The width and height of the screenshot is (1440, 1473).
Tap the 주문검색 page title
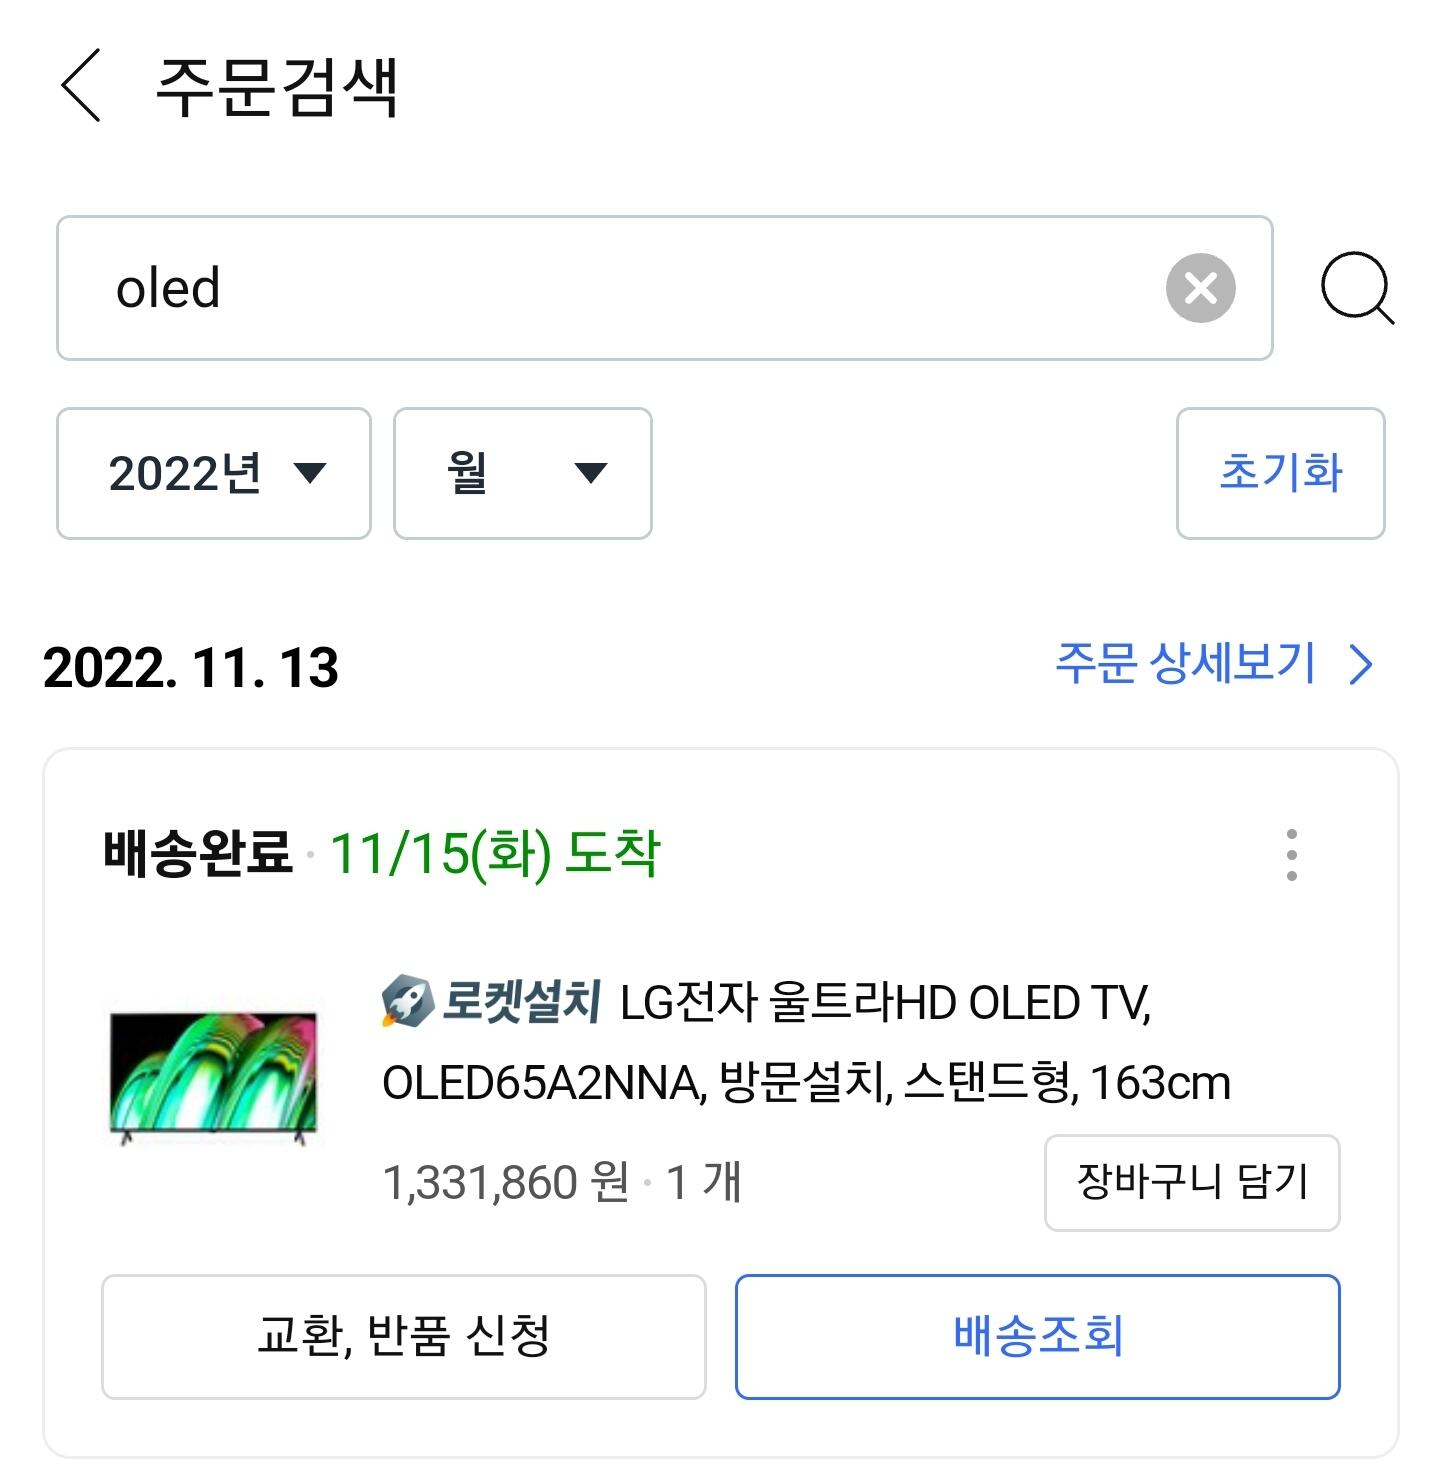(277, 88)
